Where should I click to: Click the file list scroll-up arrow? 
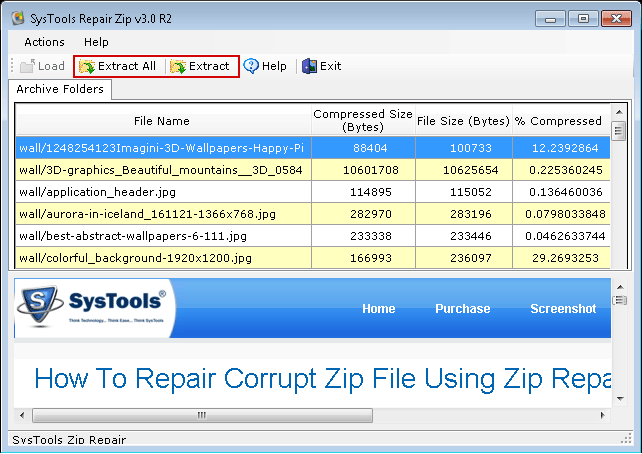click(x=619, y=112)
